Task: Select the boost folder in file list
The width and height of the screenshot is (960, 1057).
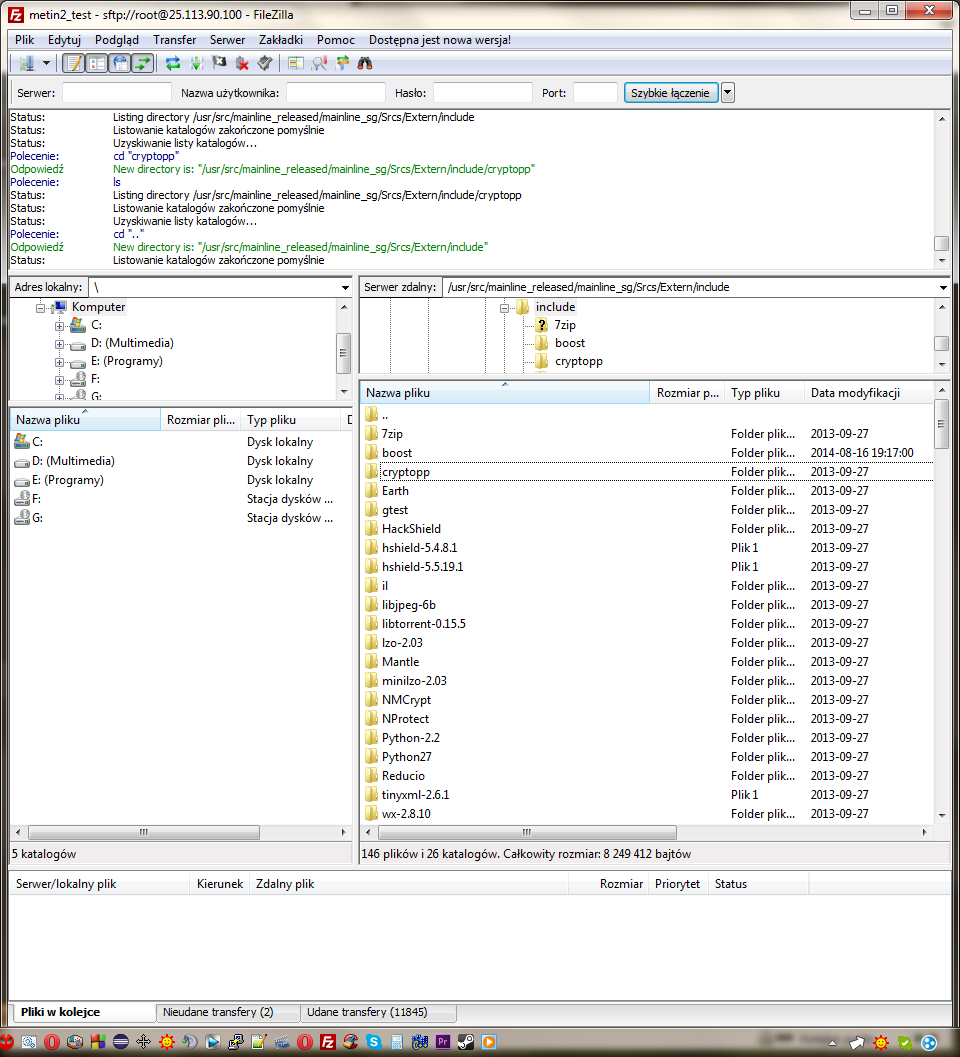Action: click(x=396, y=453)
